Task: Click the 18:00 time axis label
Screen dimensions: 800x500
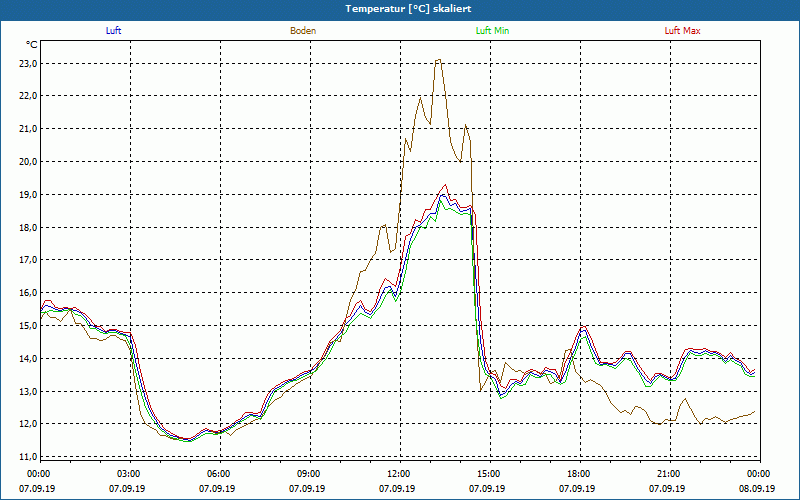Action: click(577, 474)
